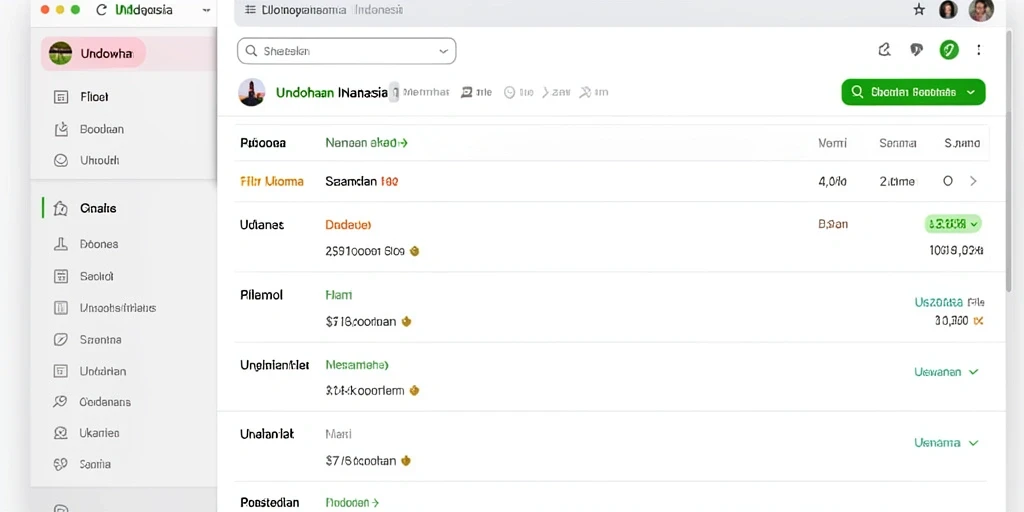Viewport: 1024px width, 512px height.
Task: Click the orange Dadaue) link
Action: [348, 225]
